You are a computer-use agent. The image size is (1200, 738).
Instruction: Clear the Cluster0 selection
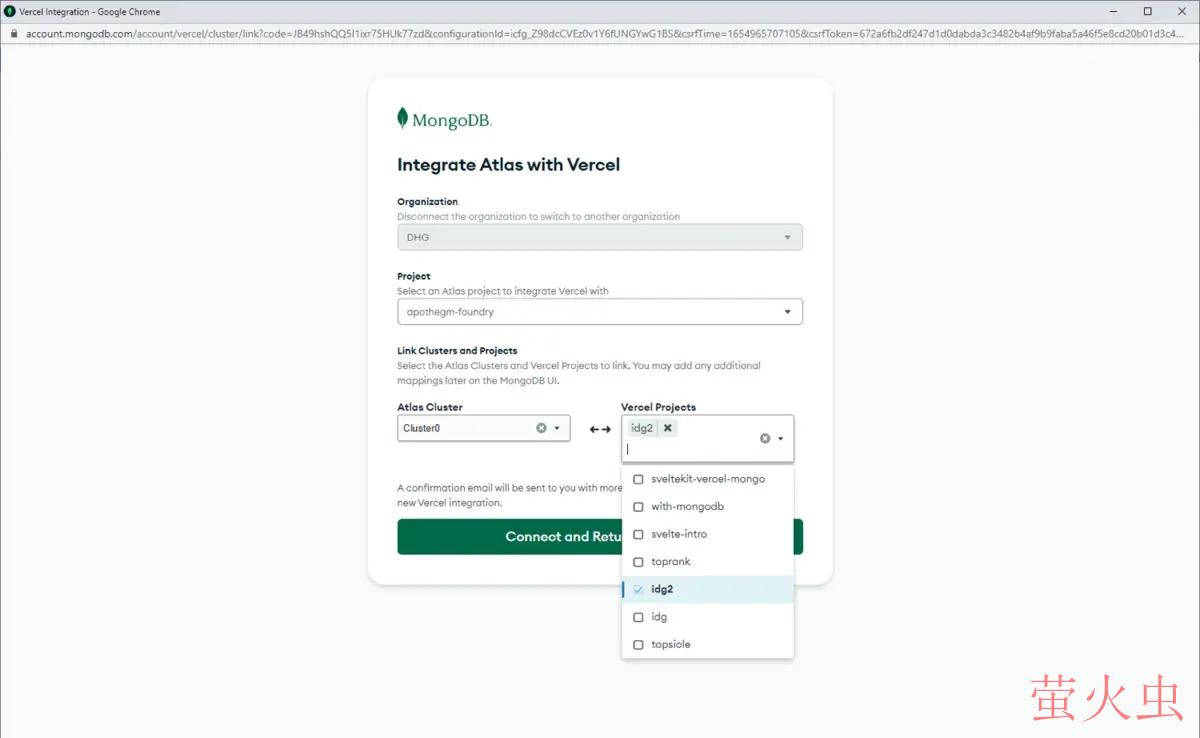pyautogui.click(x=541, y=428)
